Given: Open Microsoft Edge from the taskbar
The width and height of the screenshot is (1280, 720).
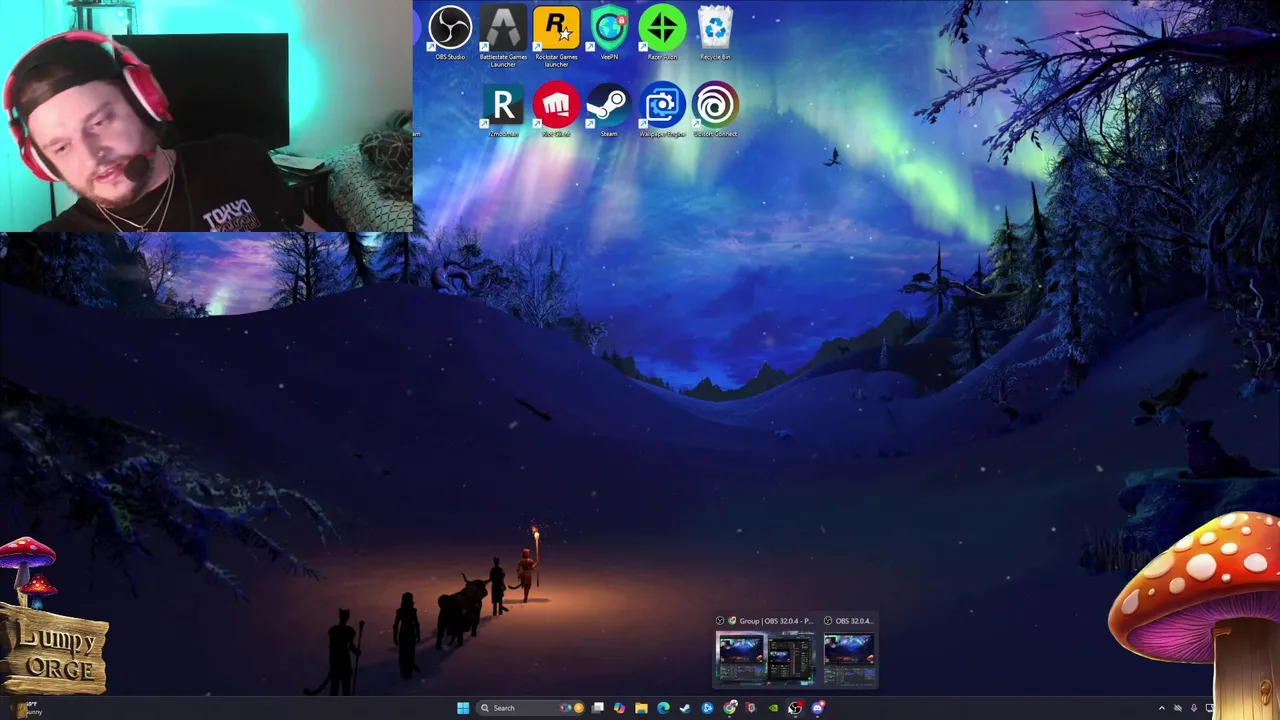Looking at the screenshot, I should [663, 708].
